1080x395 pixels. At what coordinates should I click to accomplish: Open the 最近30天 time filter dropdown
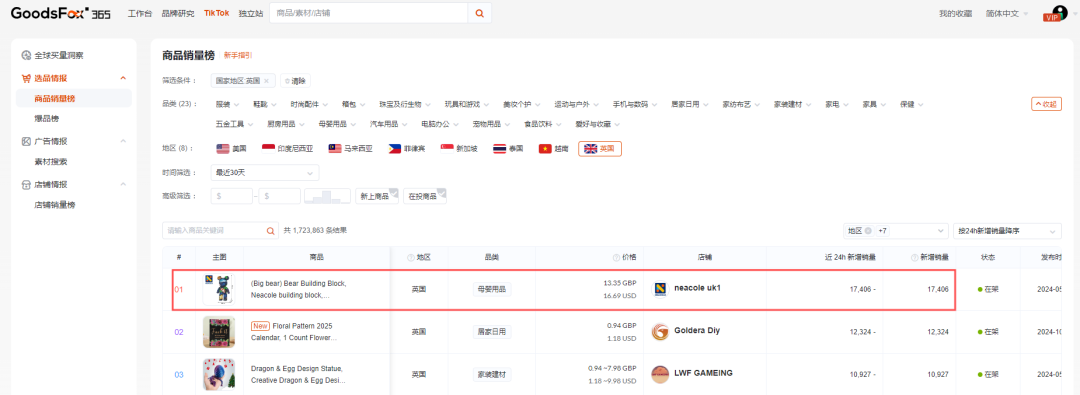coord(265,172)
